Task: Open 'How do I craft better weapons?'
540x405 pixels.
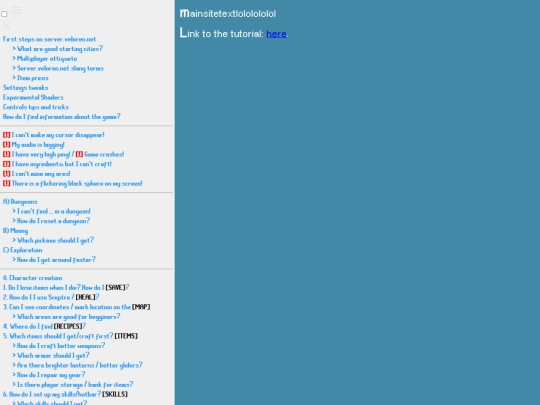Action: click(59, 345)
